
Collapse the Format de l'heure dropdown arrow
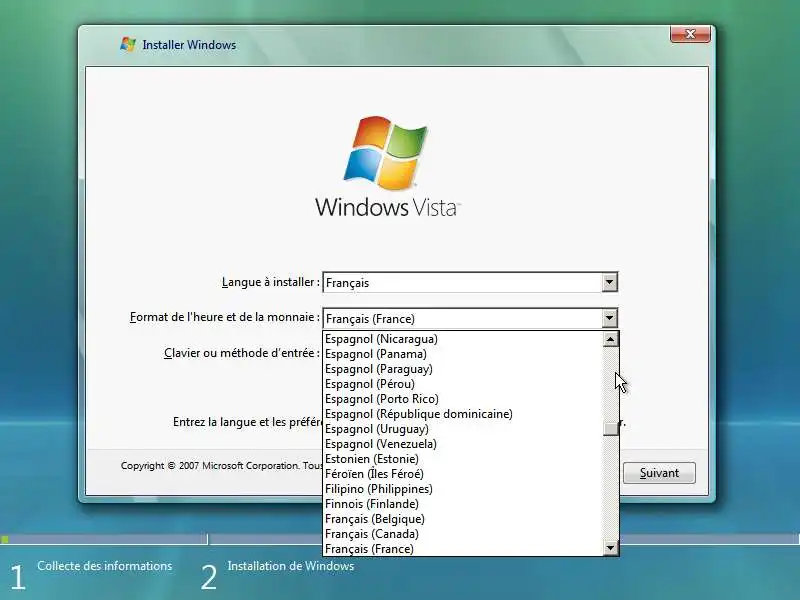(x=609, y=318)
